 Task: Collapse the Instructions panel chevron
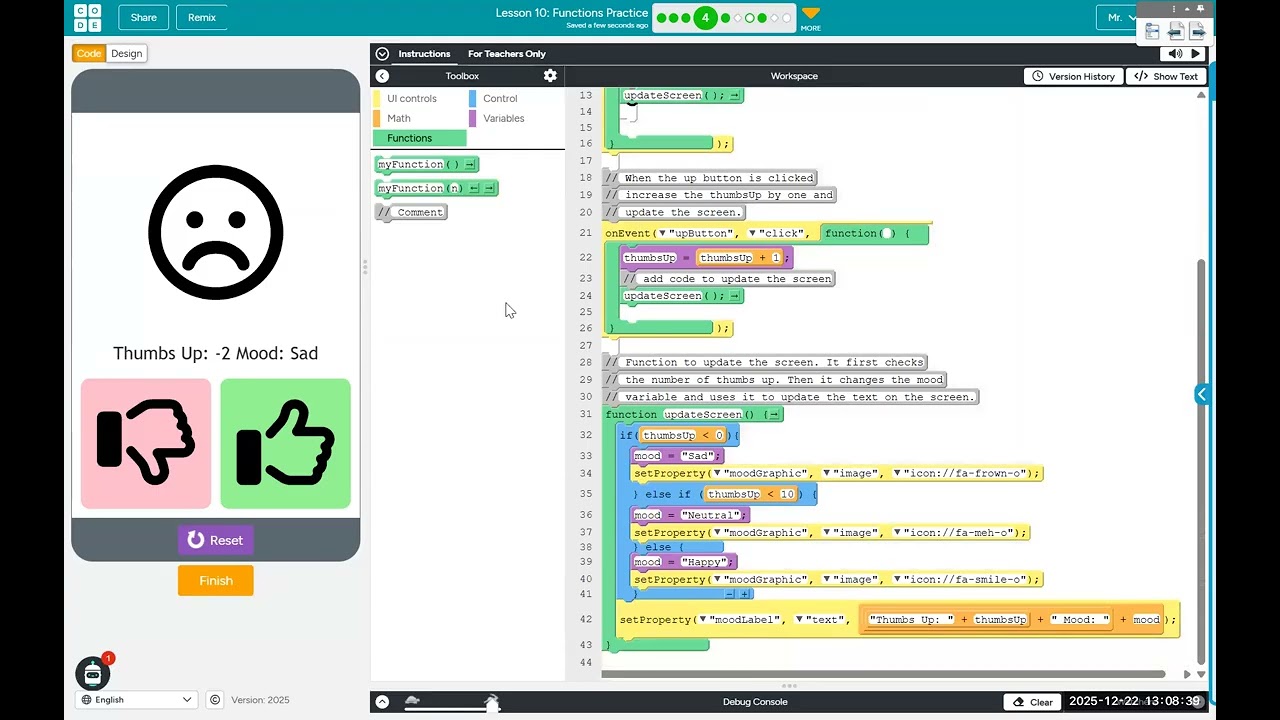tap(382, 54)
